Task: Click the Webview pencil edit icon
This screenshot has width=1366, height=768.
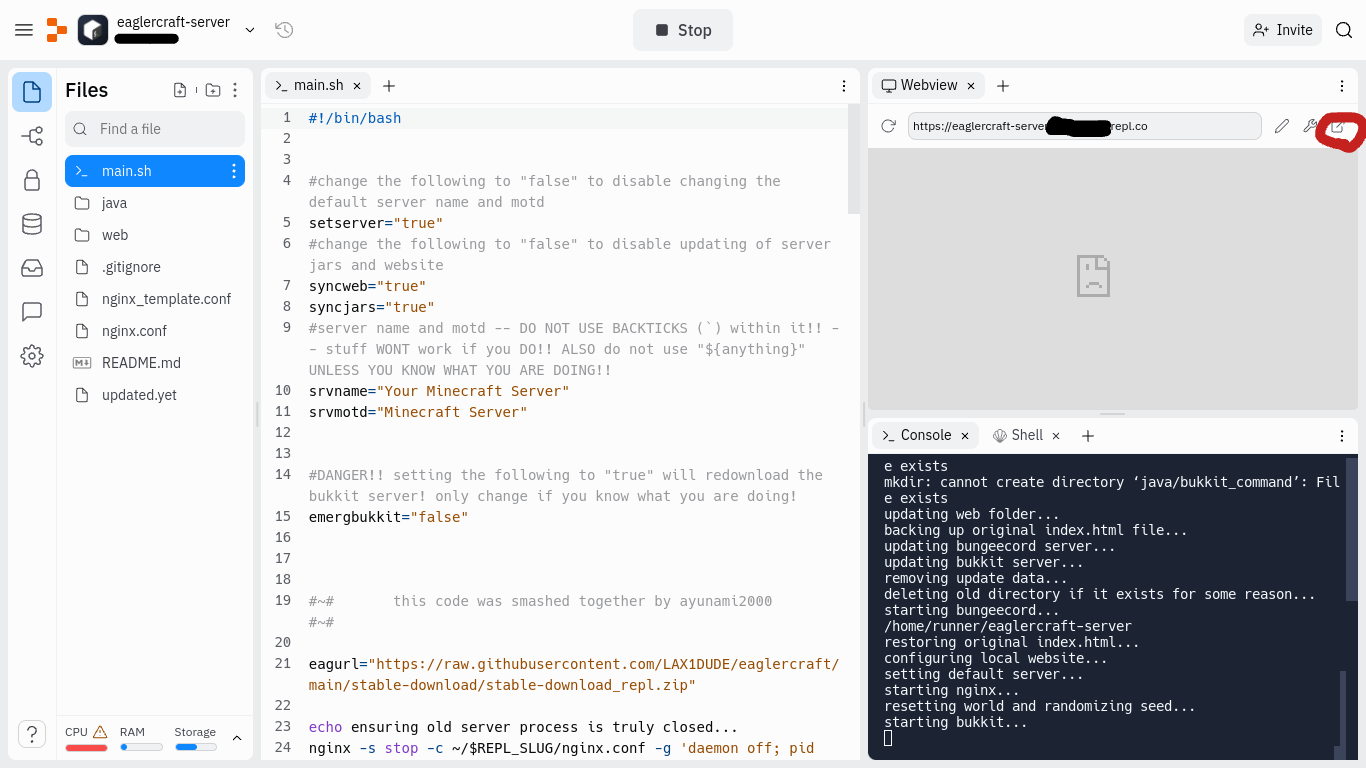Action: (1282, 126)
